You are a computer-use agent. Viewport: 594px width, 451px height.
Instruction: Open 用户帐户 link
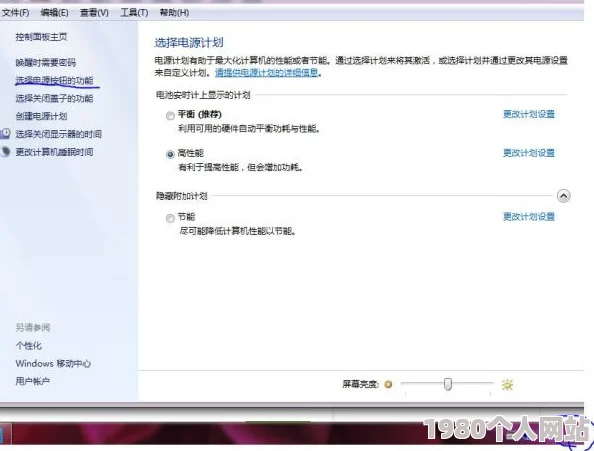coord(33,381)
